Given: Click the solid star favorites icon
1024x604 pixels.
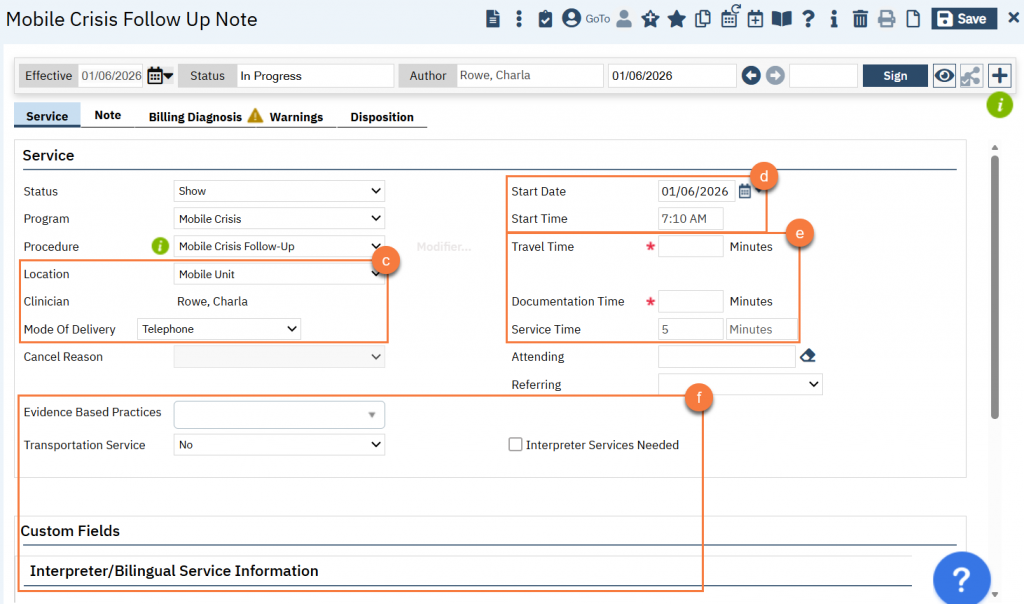Looking at the screenshot, I should pos(676,19).
